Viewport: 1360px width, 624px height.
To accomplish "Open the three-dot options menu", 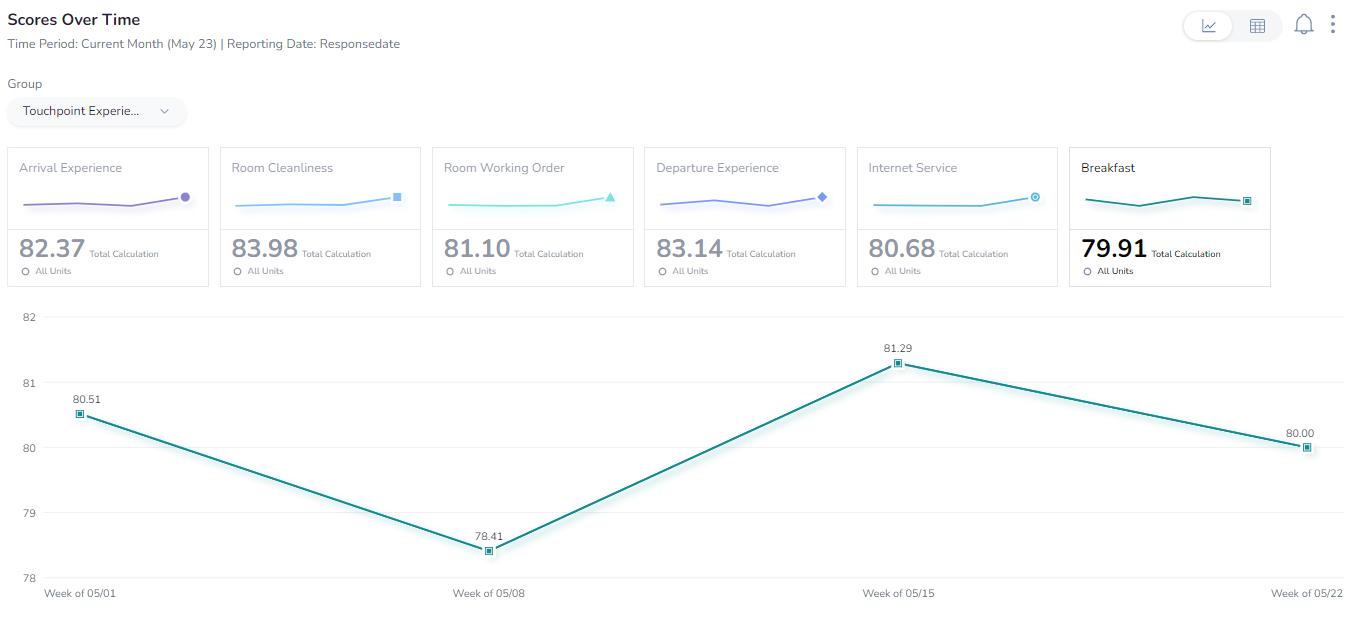I will tap(1333, 24).
